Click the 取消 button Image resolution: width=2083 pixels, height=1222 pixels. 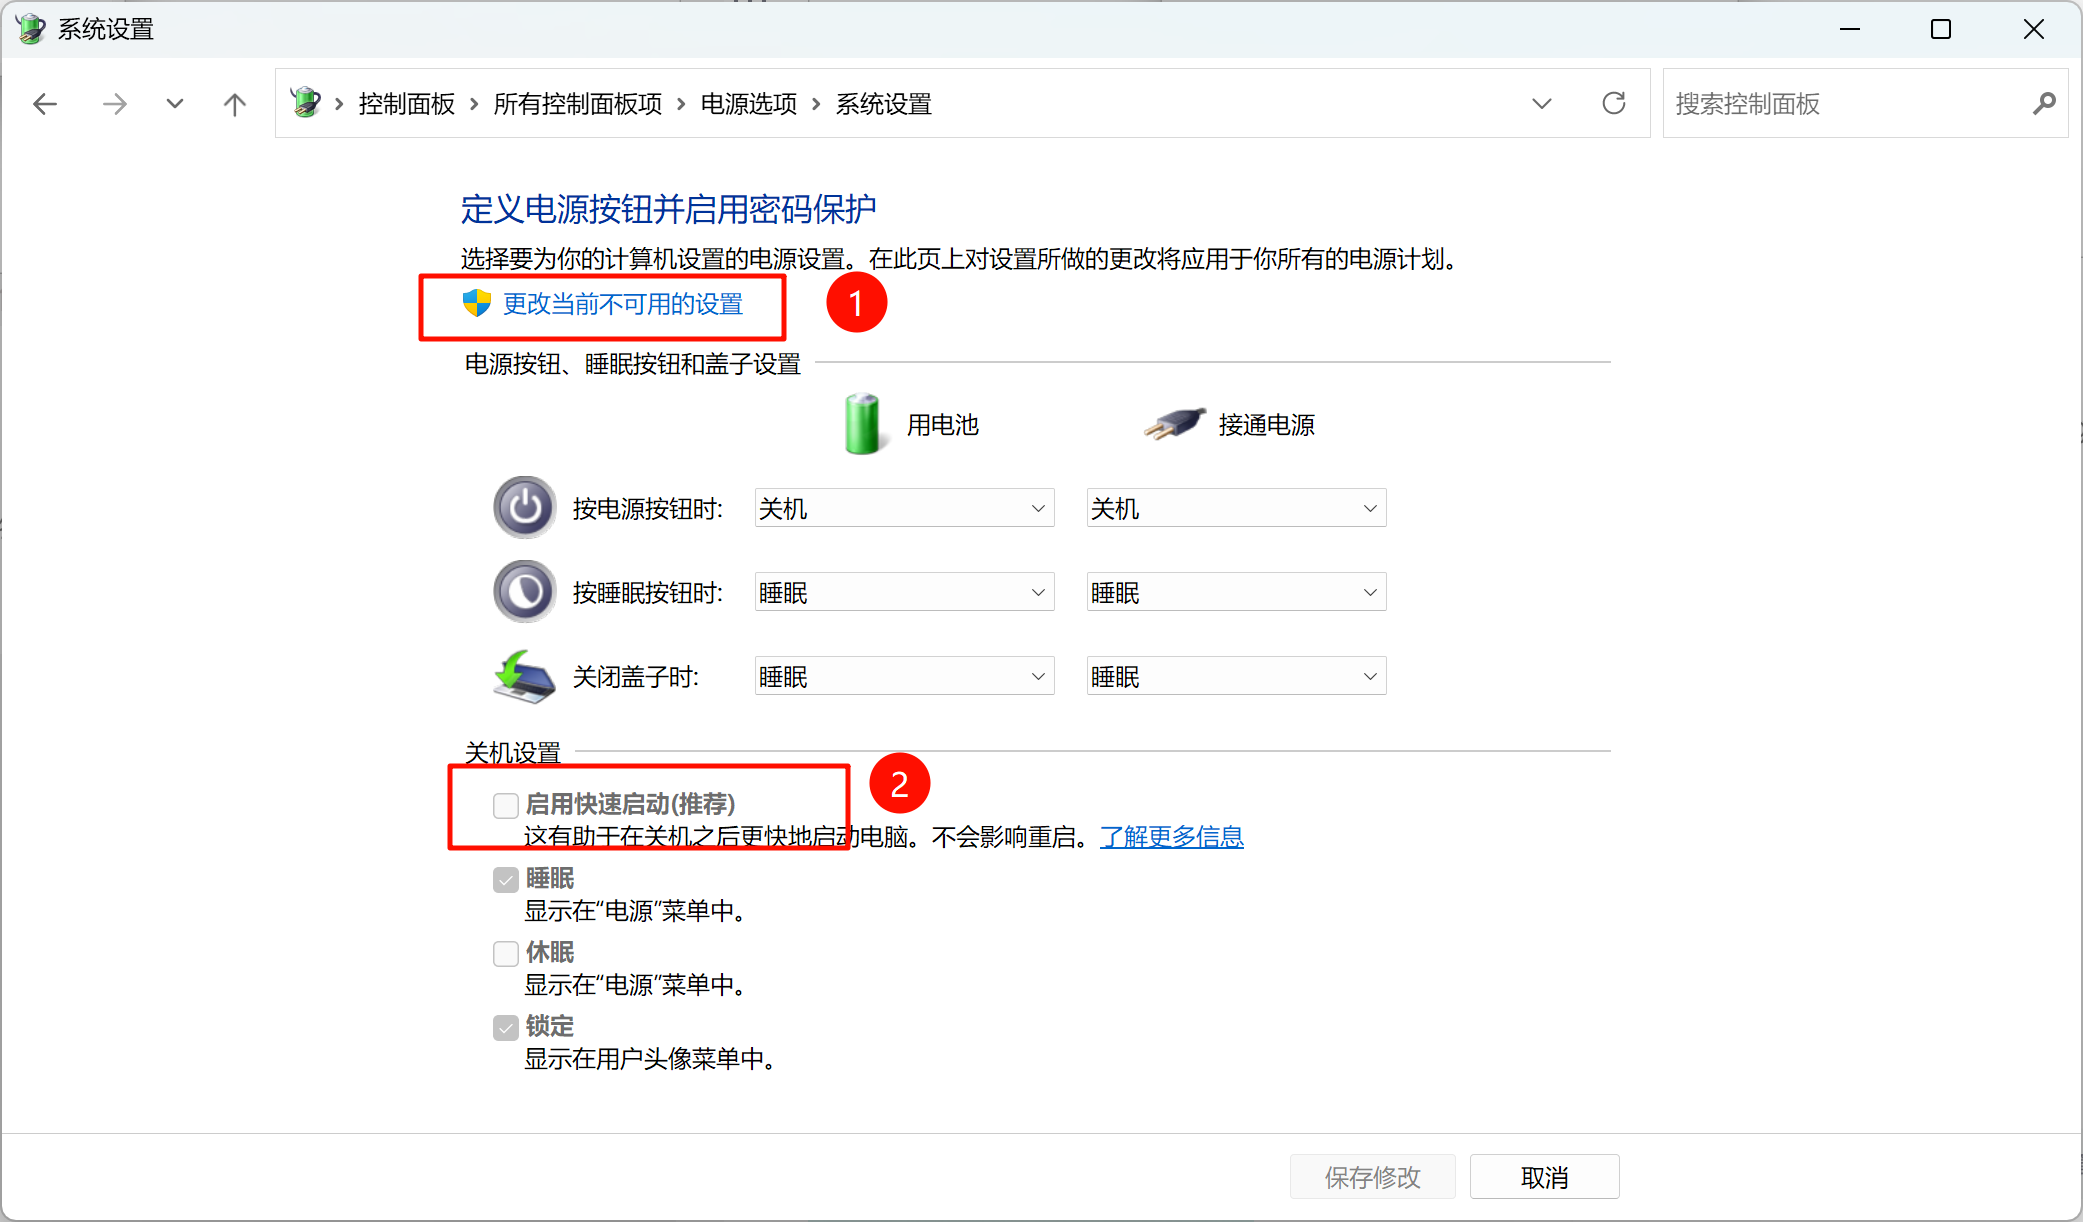pyautogui.click(x=1544, y=1177)
